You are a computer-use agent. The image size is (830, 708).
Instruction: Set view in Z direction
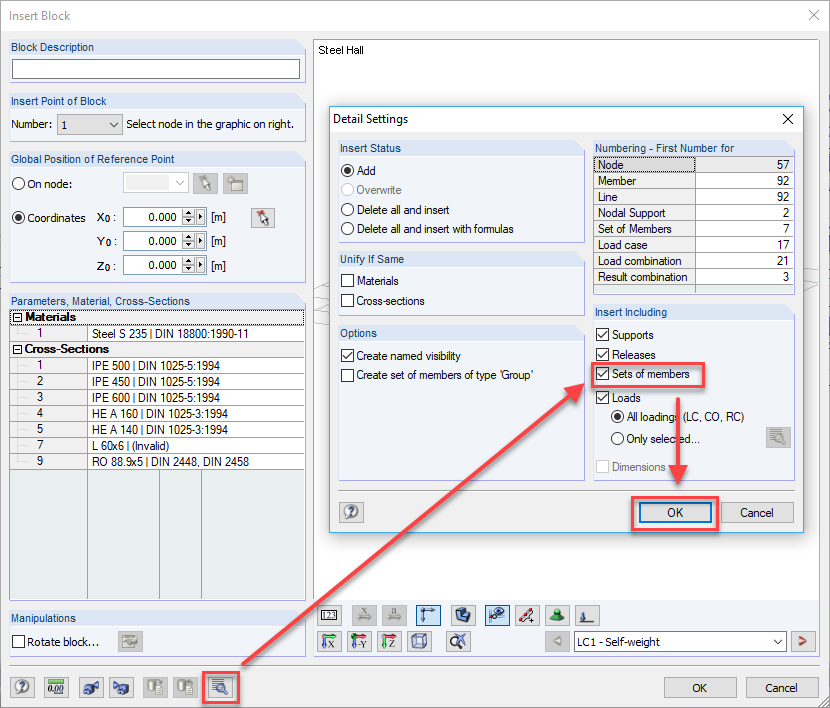(x=389, y=641)
